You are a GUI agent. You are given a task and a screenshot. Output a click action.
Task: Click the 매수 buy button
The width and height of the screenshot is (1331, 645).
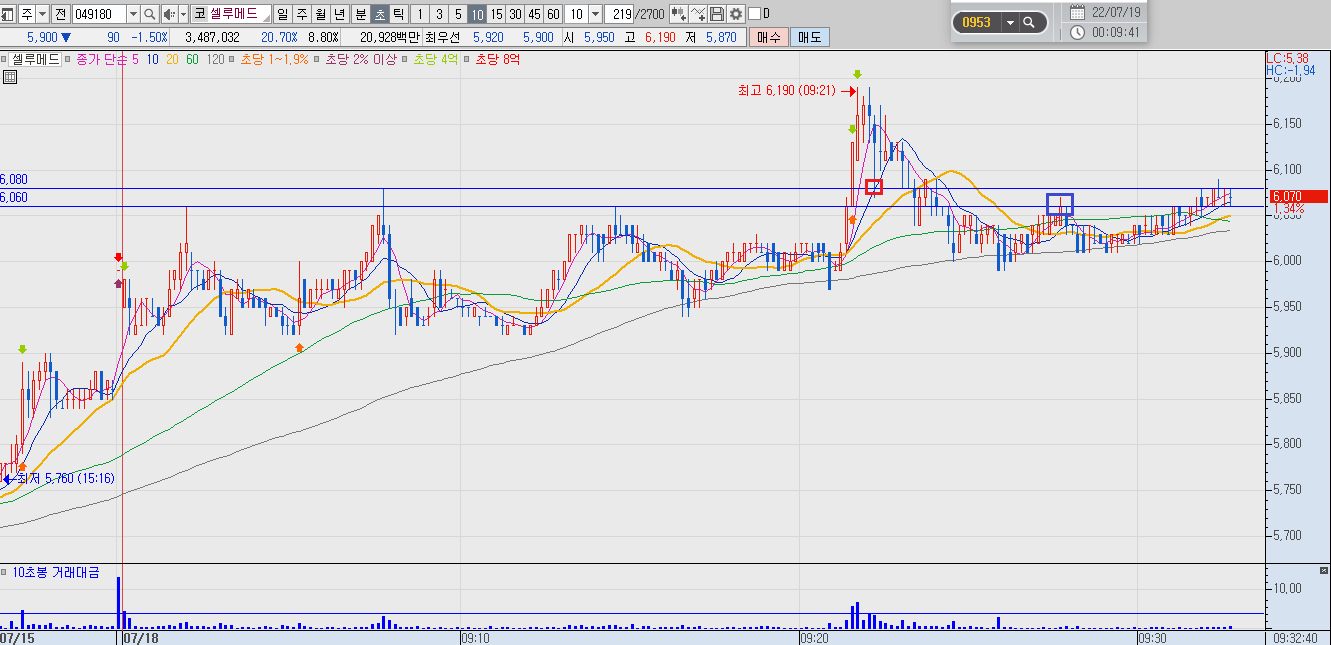768,37
